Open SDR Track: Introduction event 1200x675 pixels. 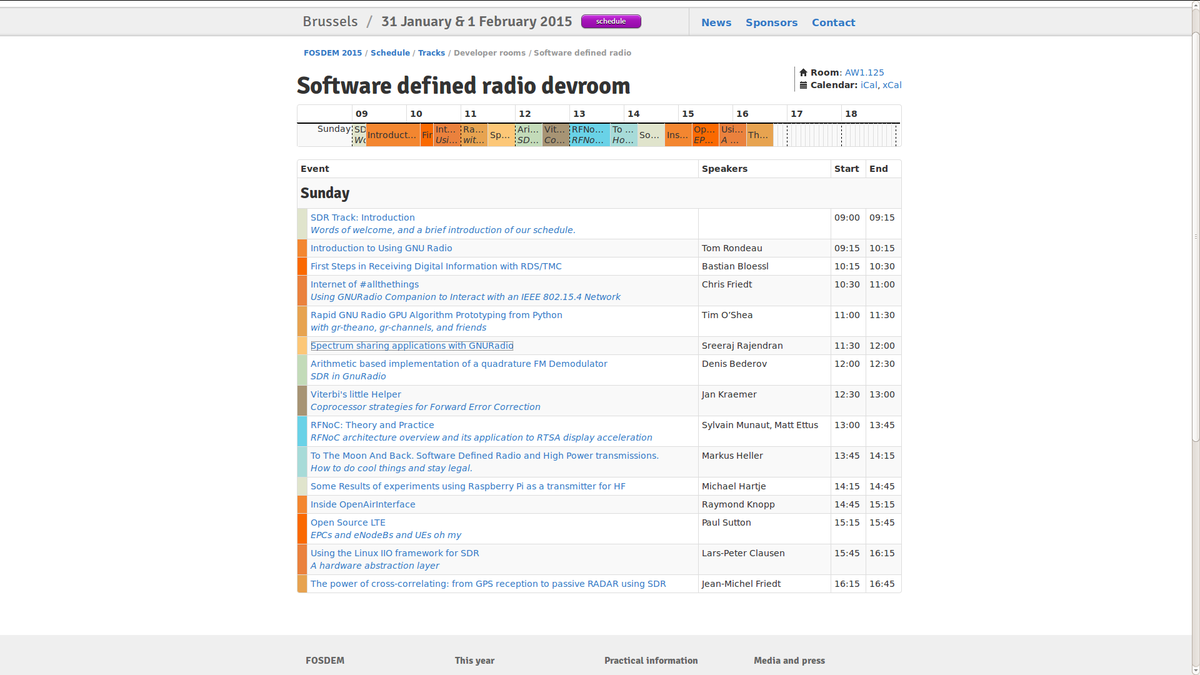362,217
